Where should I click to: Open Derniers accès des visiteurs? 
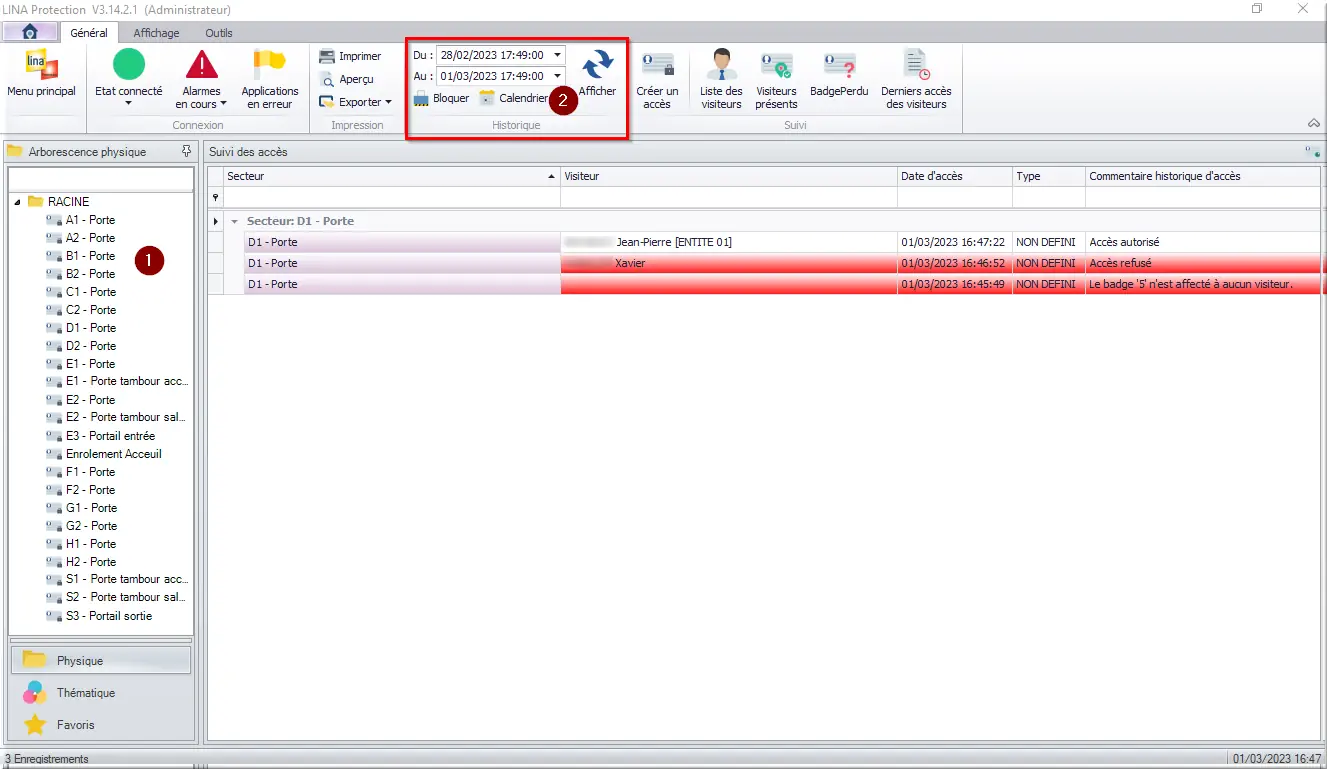click(916, 66)
